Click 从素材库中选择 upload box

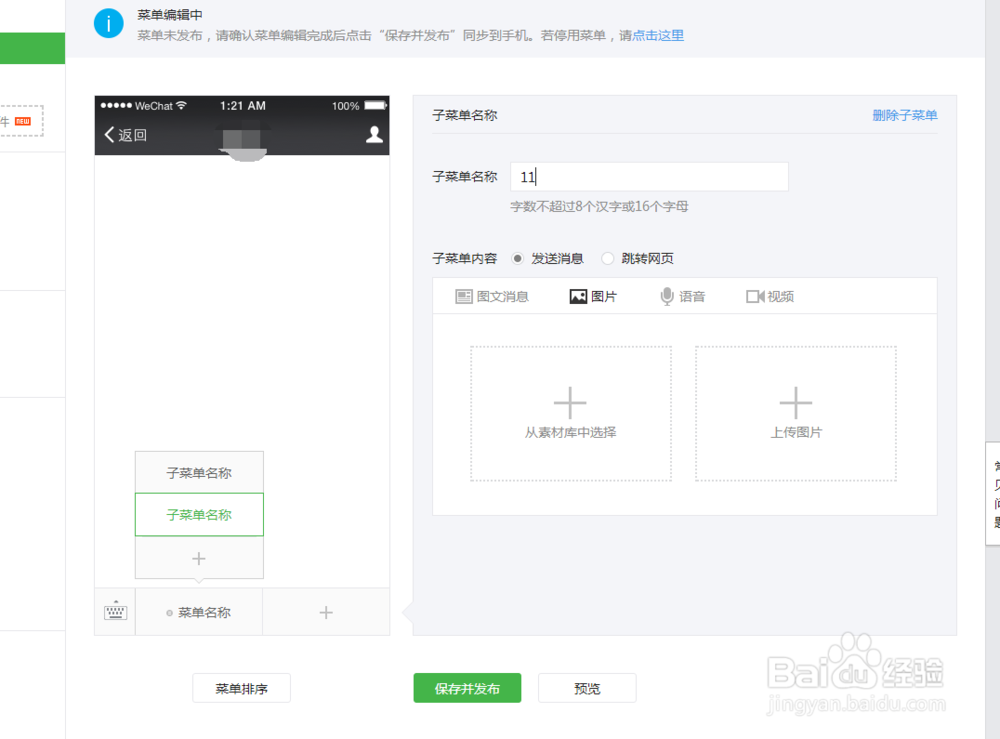[571, 413]
